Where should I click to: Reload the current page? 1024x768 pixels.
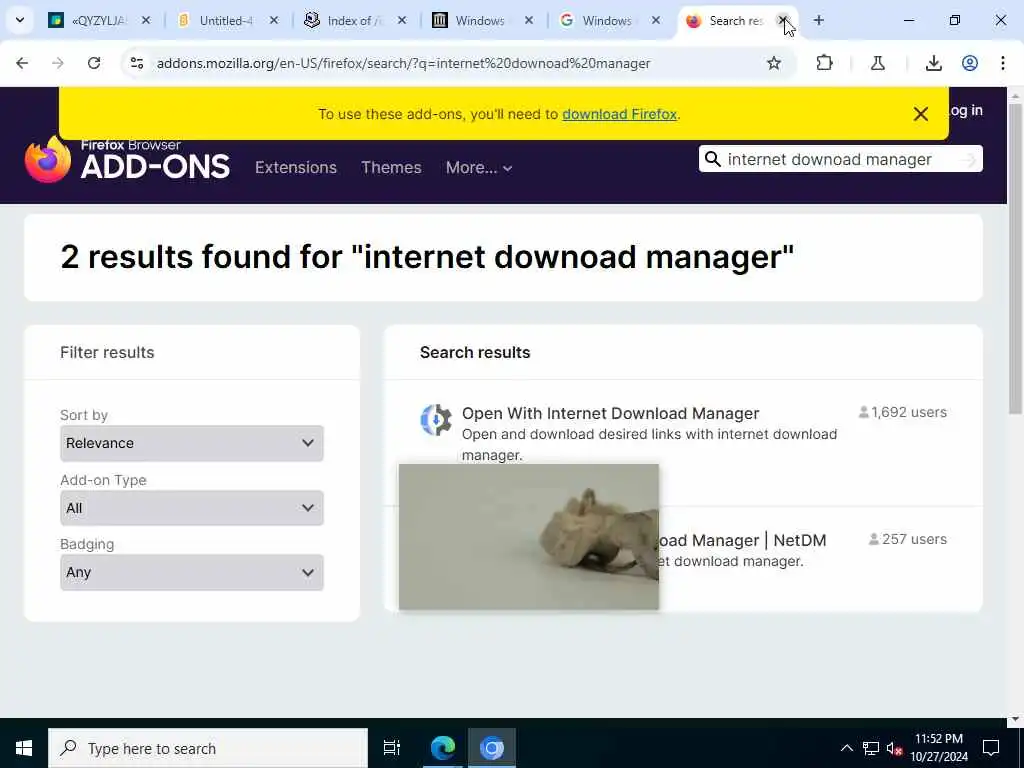point(94,63)
